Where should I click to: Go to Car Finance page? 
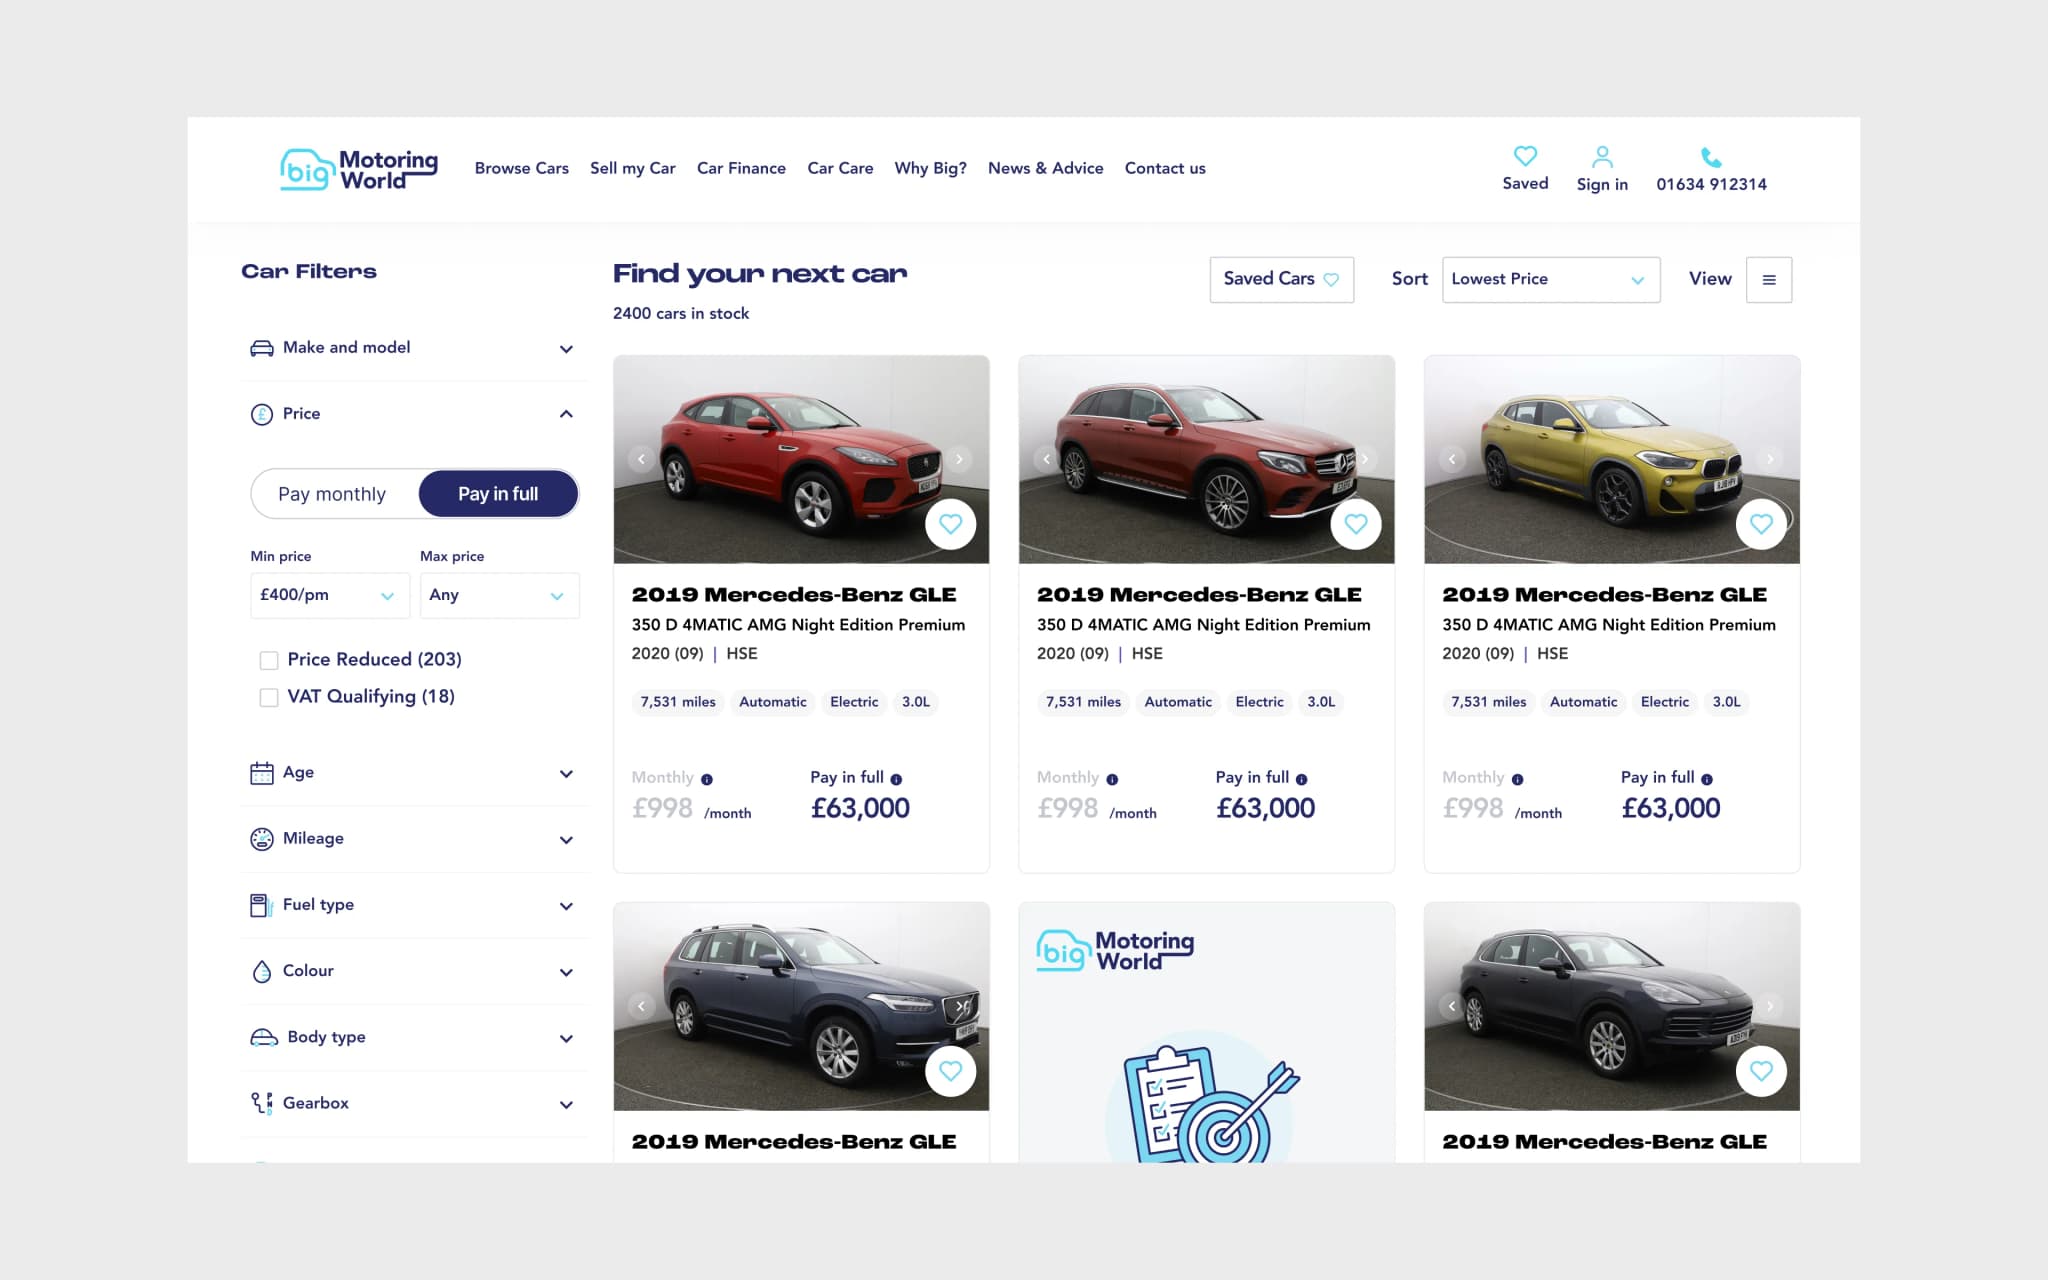point(740,168)
